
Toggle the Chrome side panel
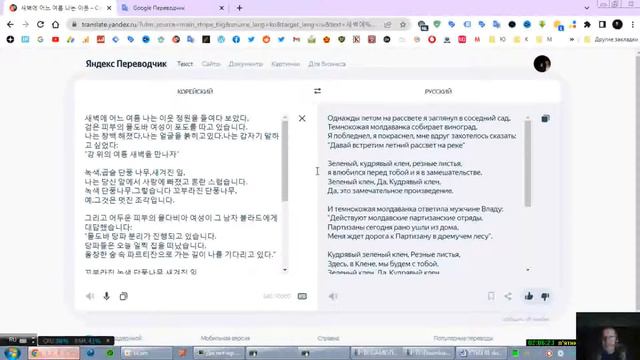coord(602,24)
